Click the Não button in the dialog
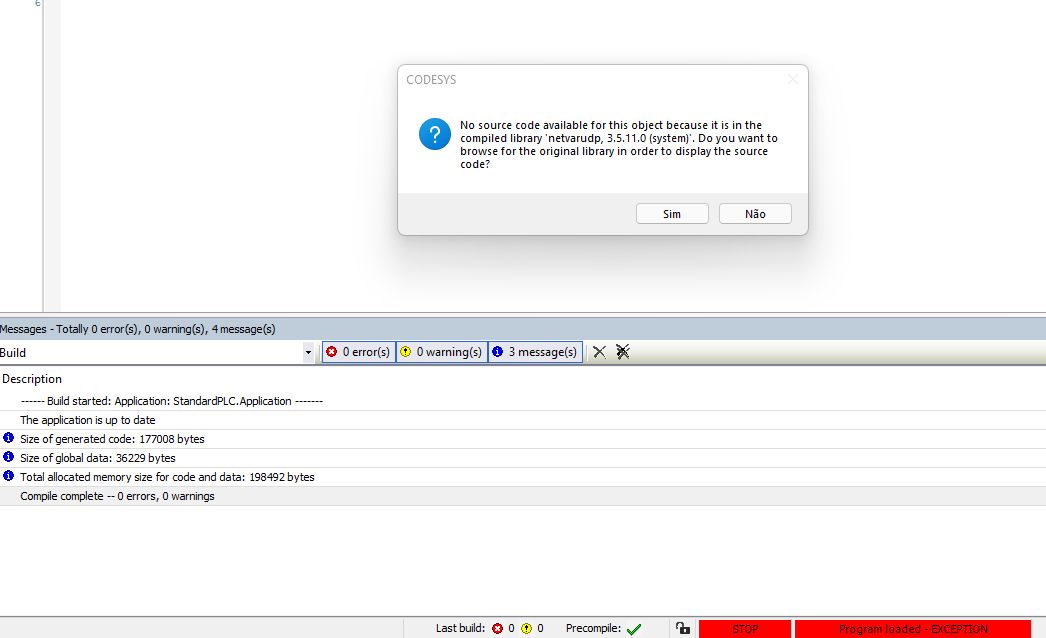 tap(755, 214)
